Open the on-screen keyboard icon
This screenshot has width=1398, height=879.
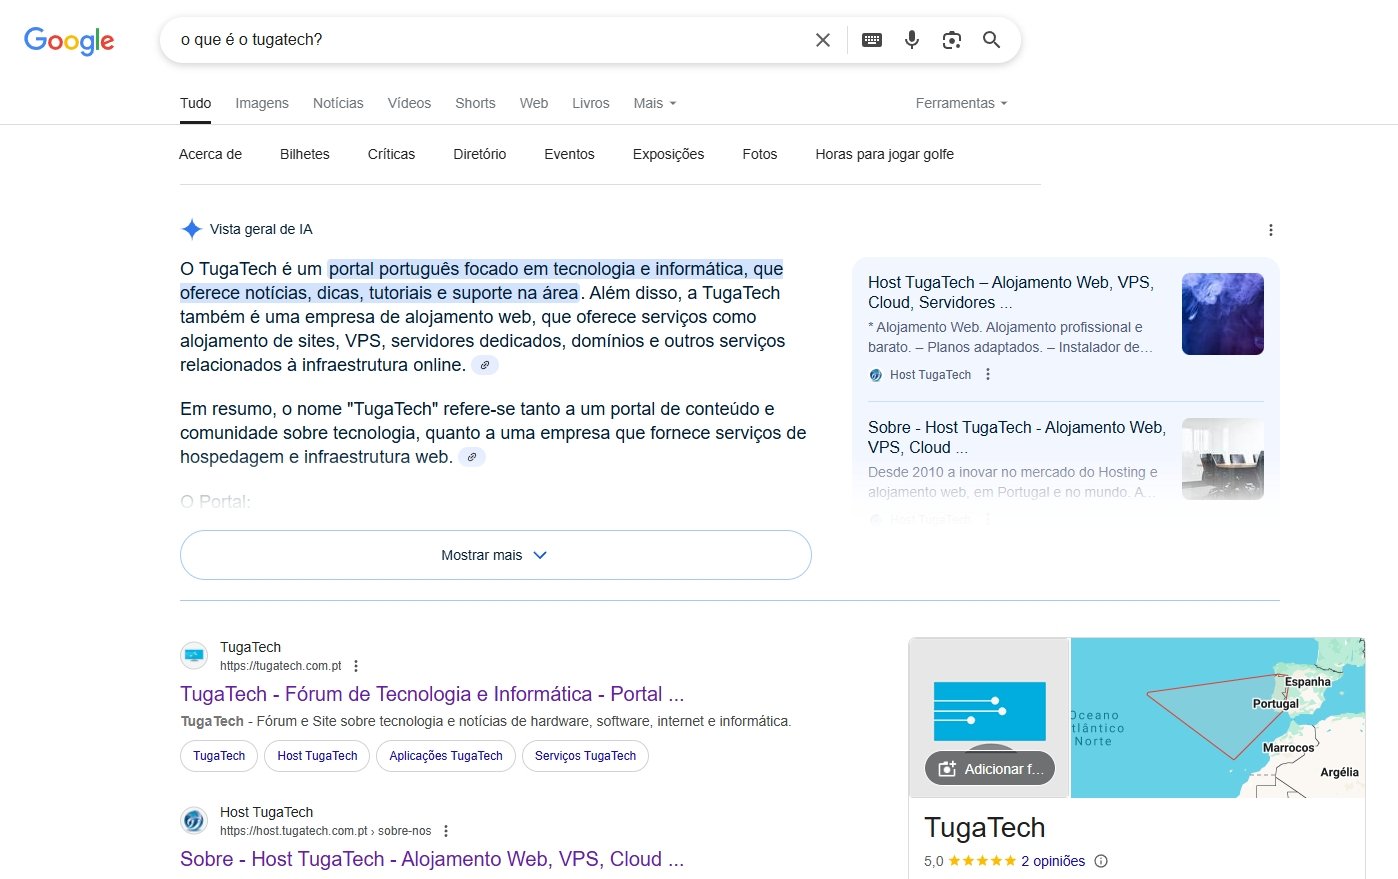pyautogui.click(x=872, y=40)
